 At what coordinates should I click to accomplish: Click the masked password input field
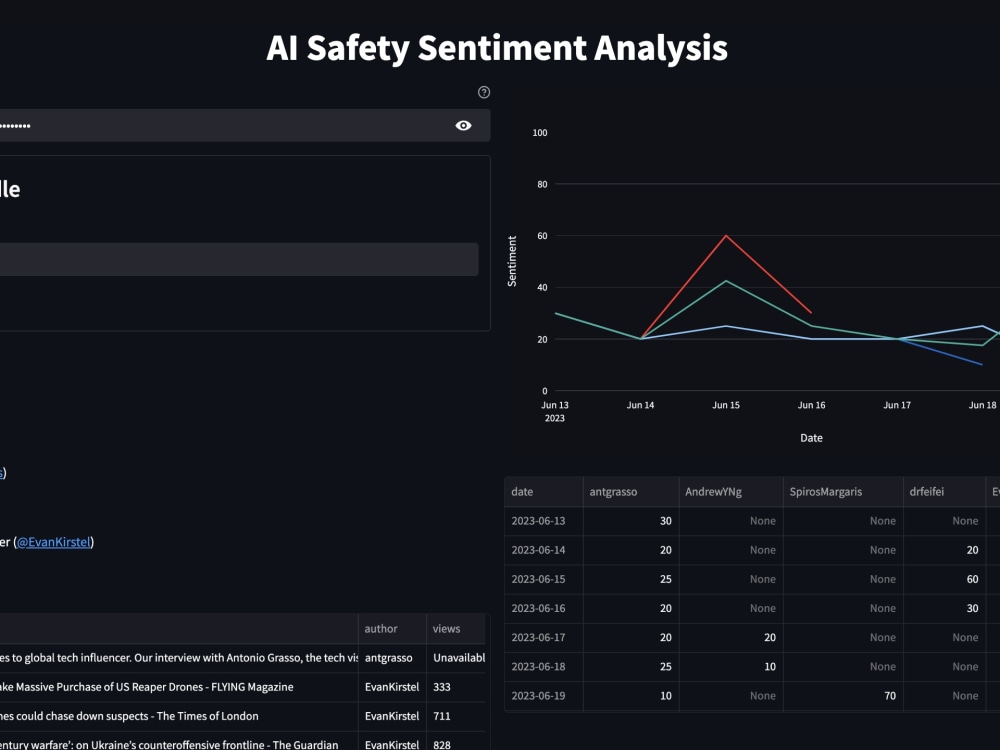pos(245,126)
